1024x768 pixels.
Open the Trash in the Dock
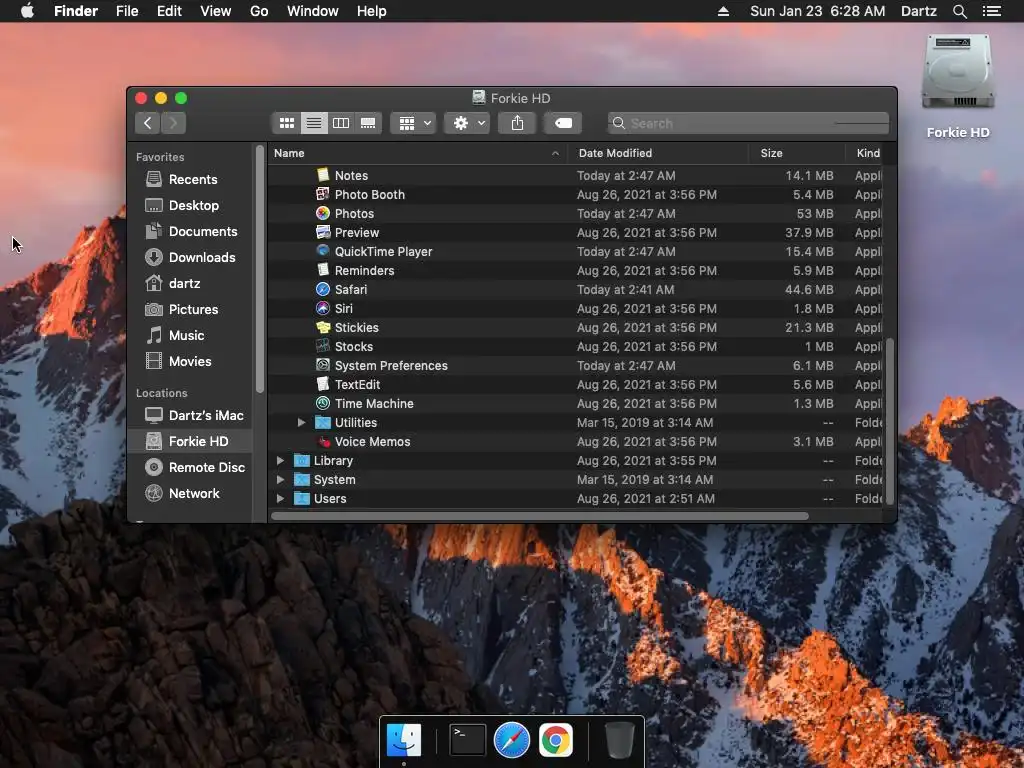[619, 740]
